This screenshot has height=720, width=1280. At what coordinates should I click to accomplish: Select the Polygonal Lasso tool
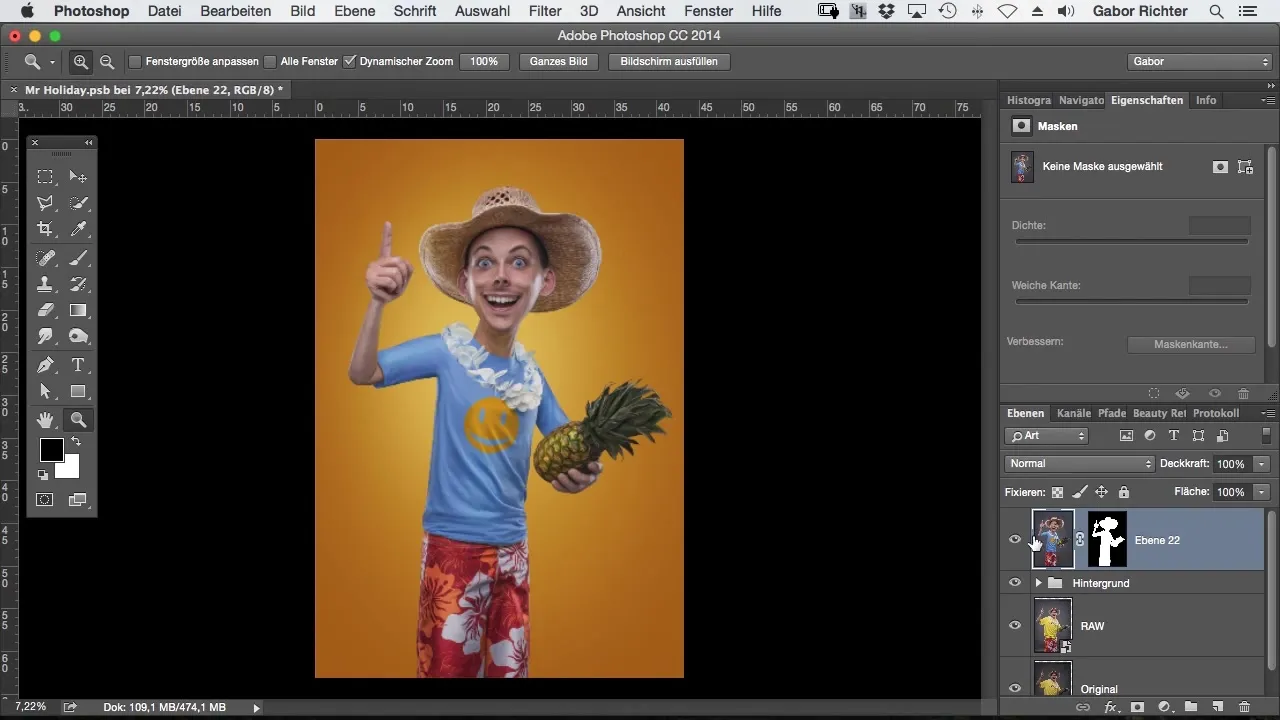tap(45, 203)
